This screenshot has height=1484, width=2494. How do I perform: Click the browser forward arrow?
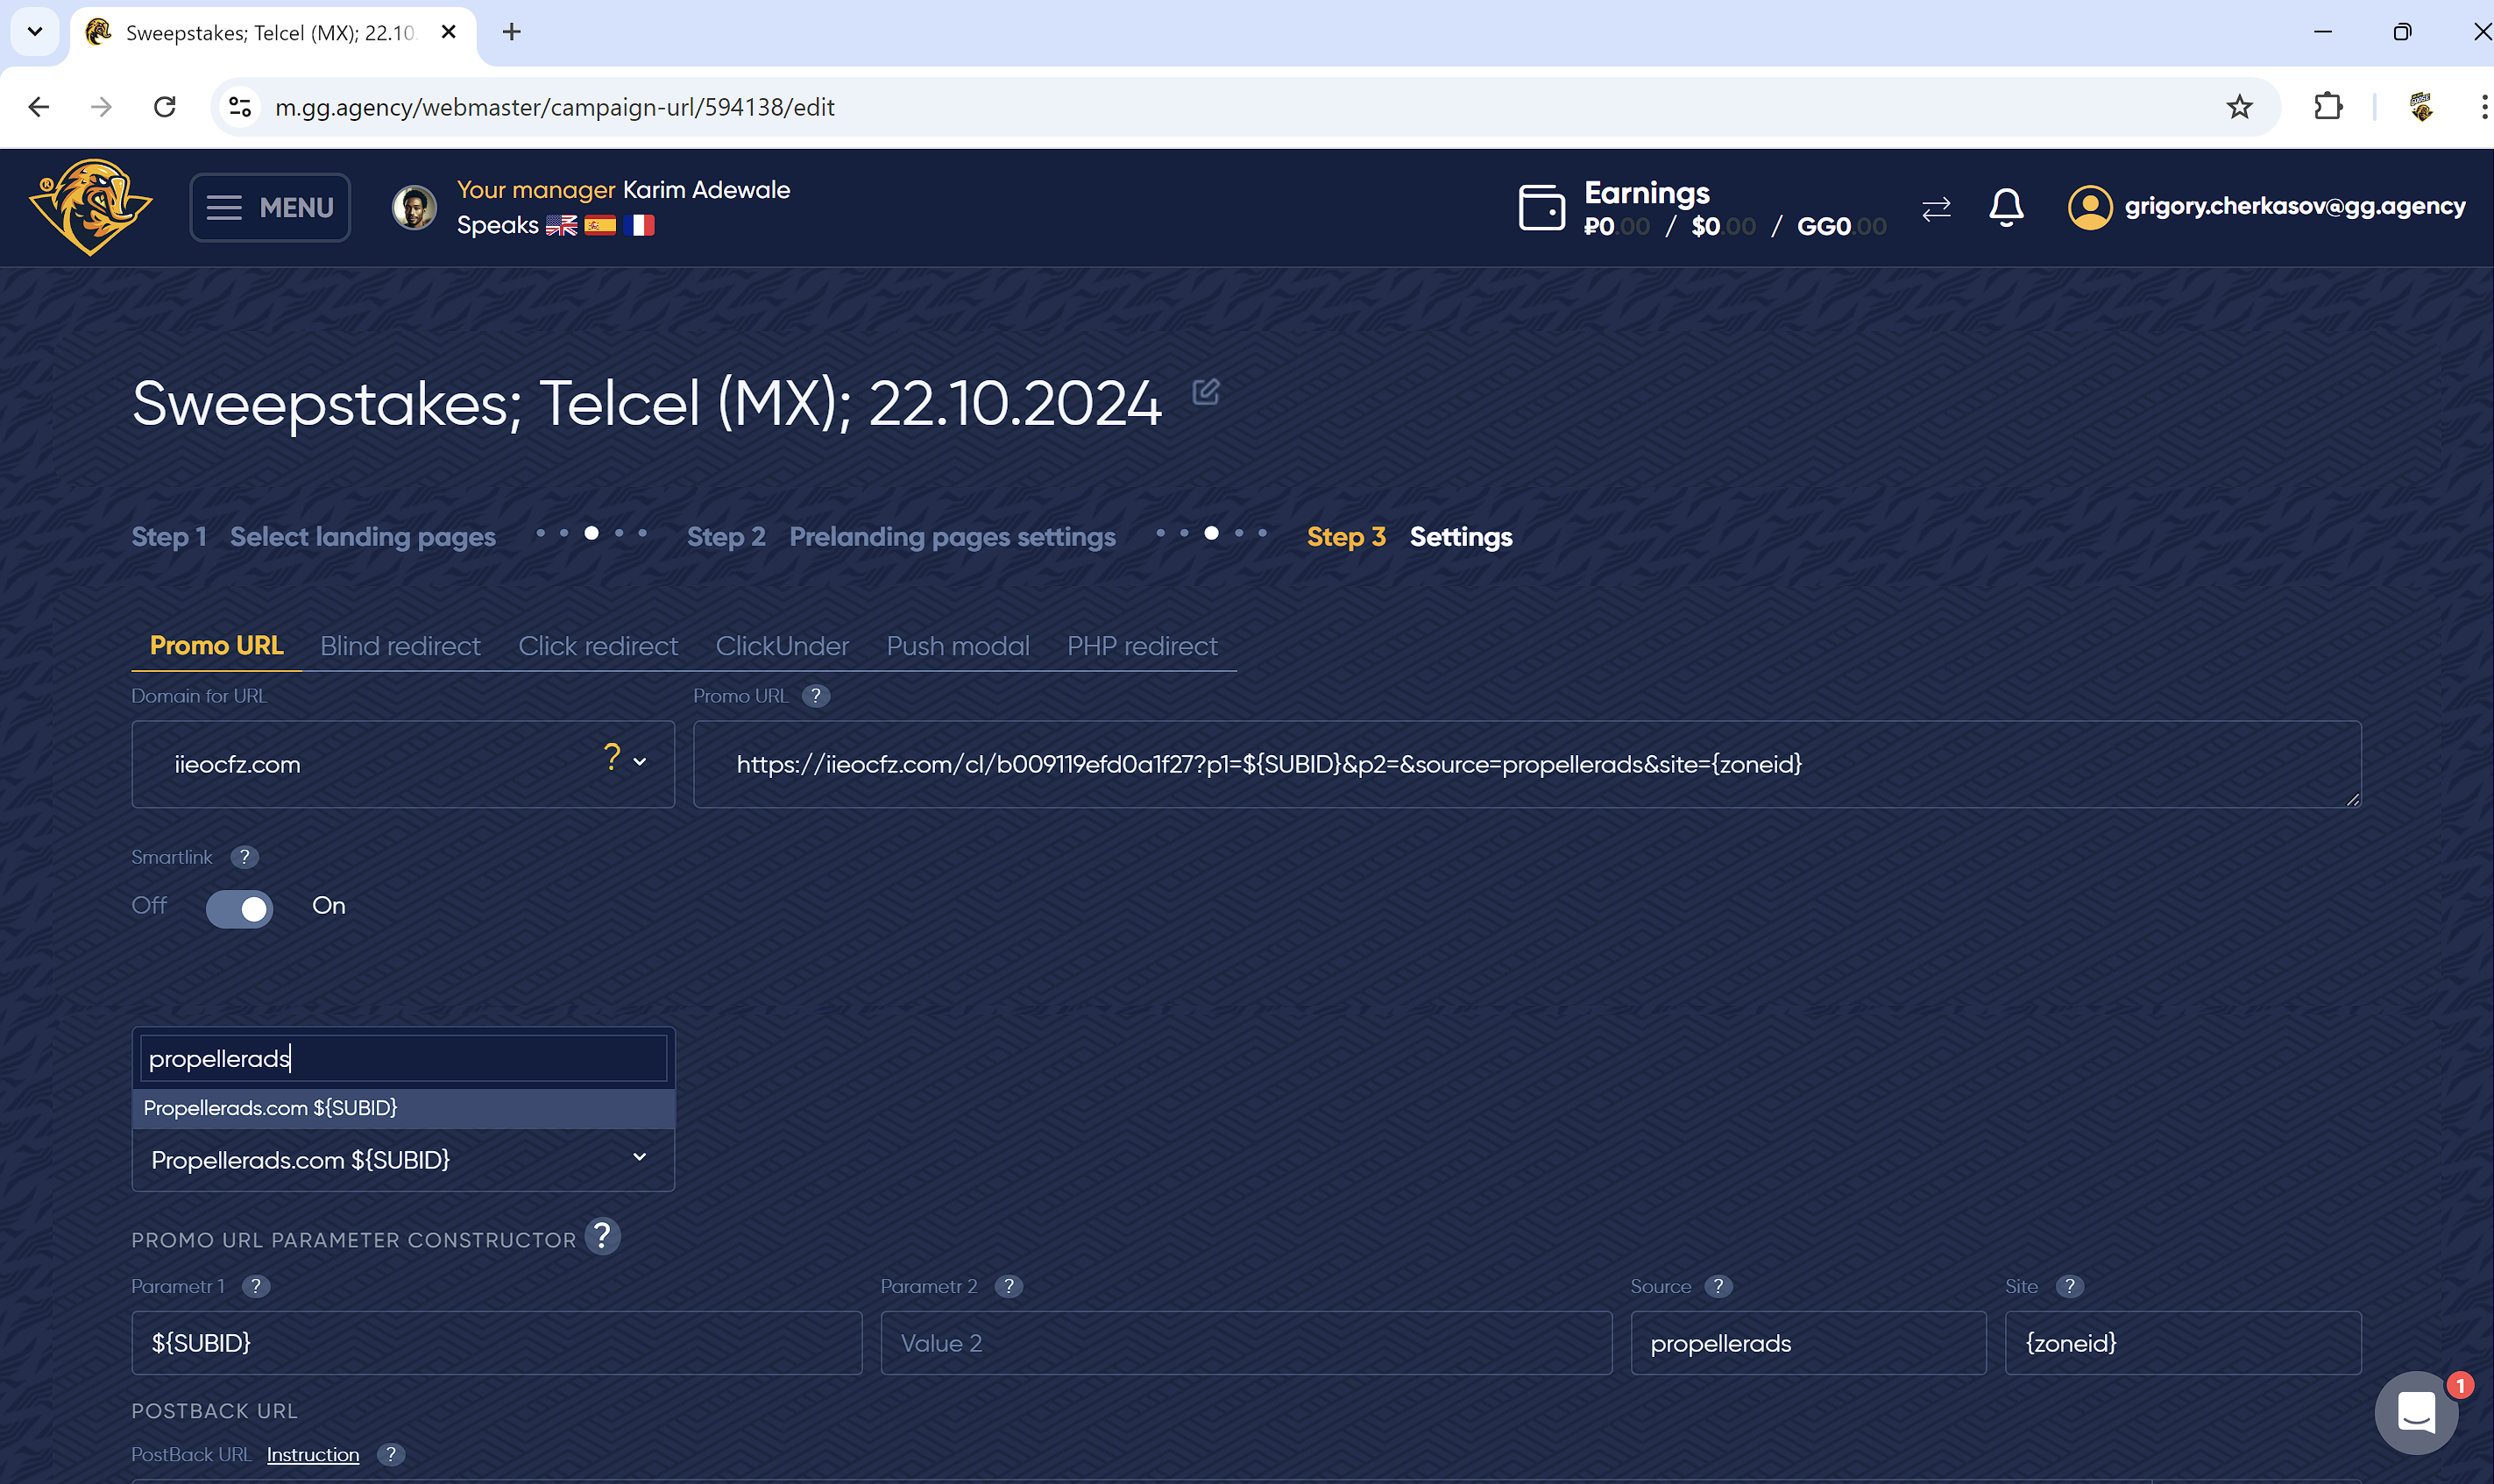(x=101, y=107)
